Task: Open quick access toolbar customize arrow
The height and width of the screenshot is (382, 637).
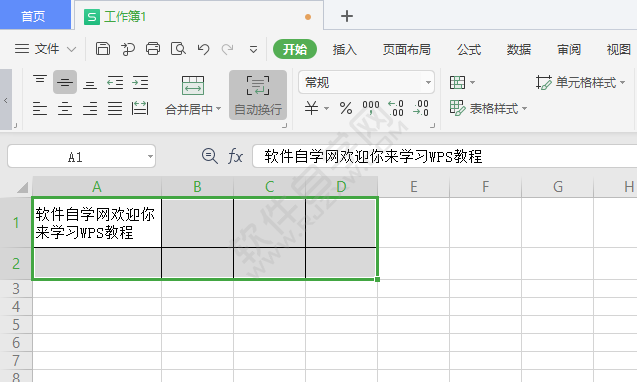Action: click(254, 50)
